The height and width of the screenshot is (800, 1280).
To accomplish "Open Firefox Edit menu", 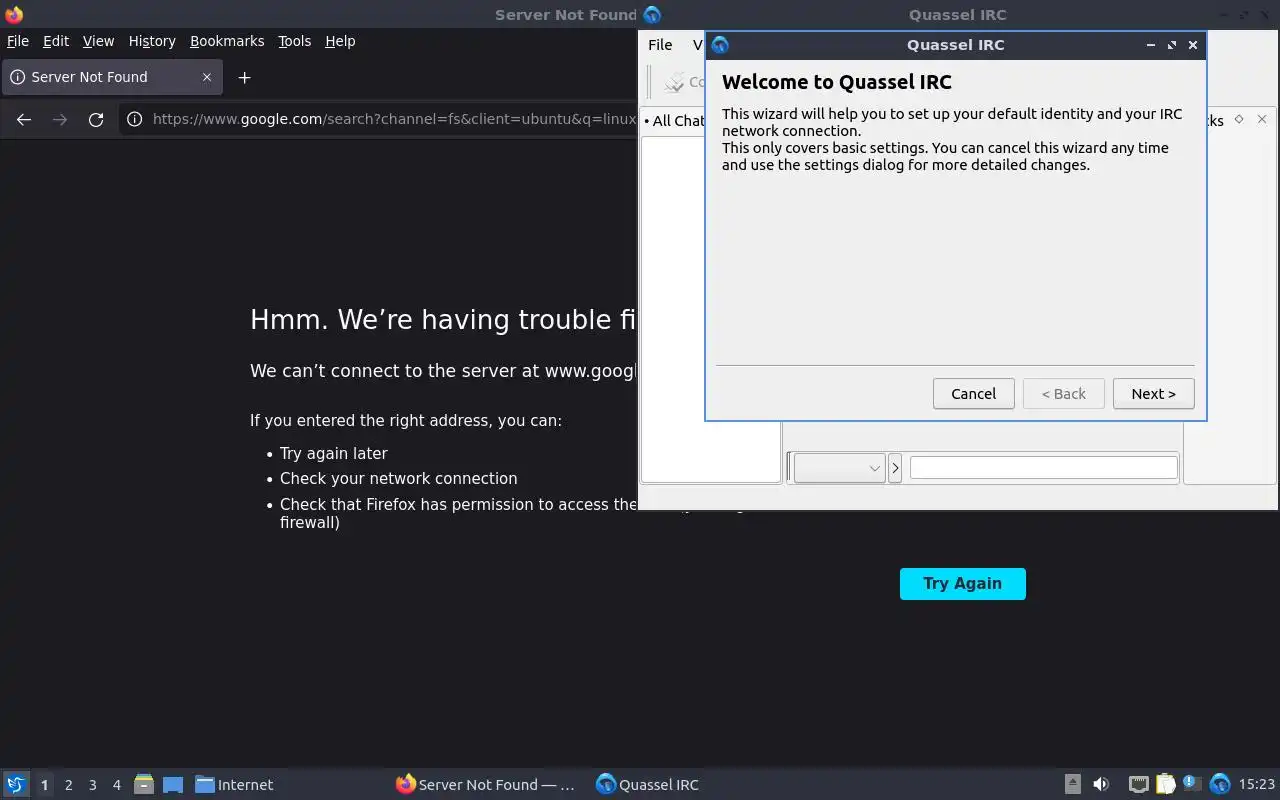I will 56,41.
